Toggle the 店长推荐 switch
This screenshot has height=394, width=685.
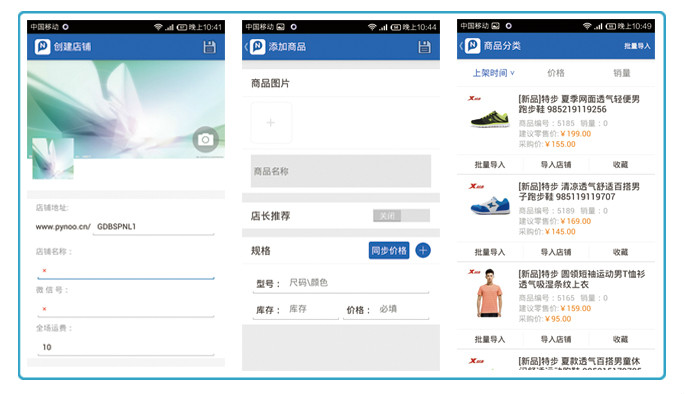[x=401, y=216]
